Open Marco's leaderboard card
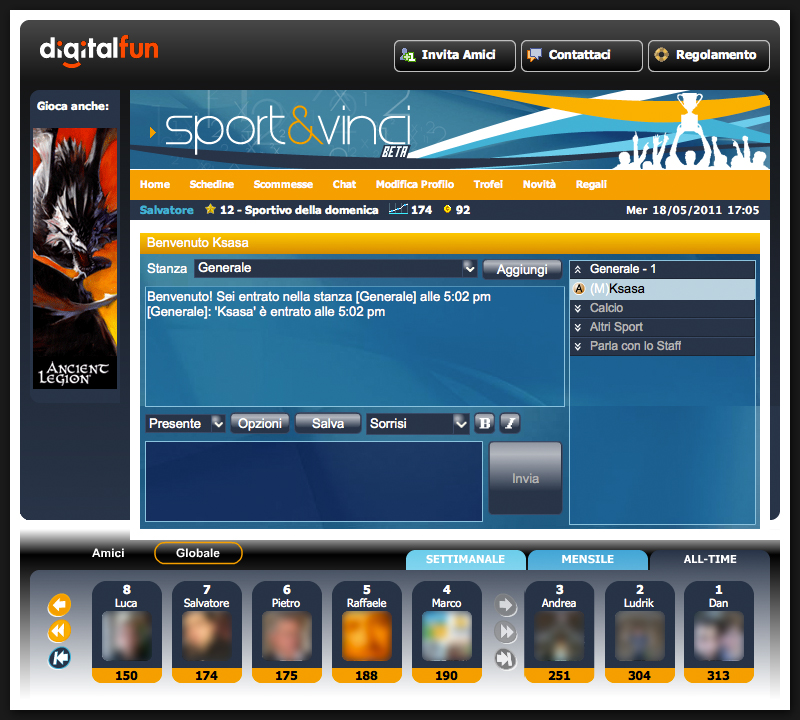The image size is (800, 720). (x=447, y=632)
